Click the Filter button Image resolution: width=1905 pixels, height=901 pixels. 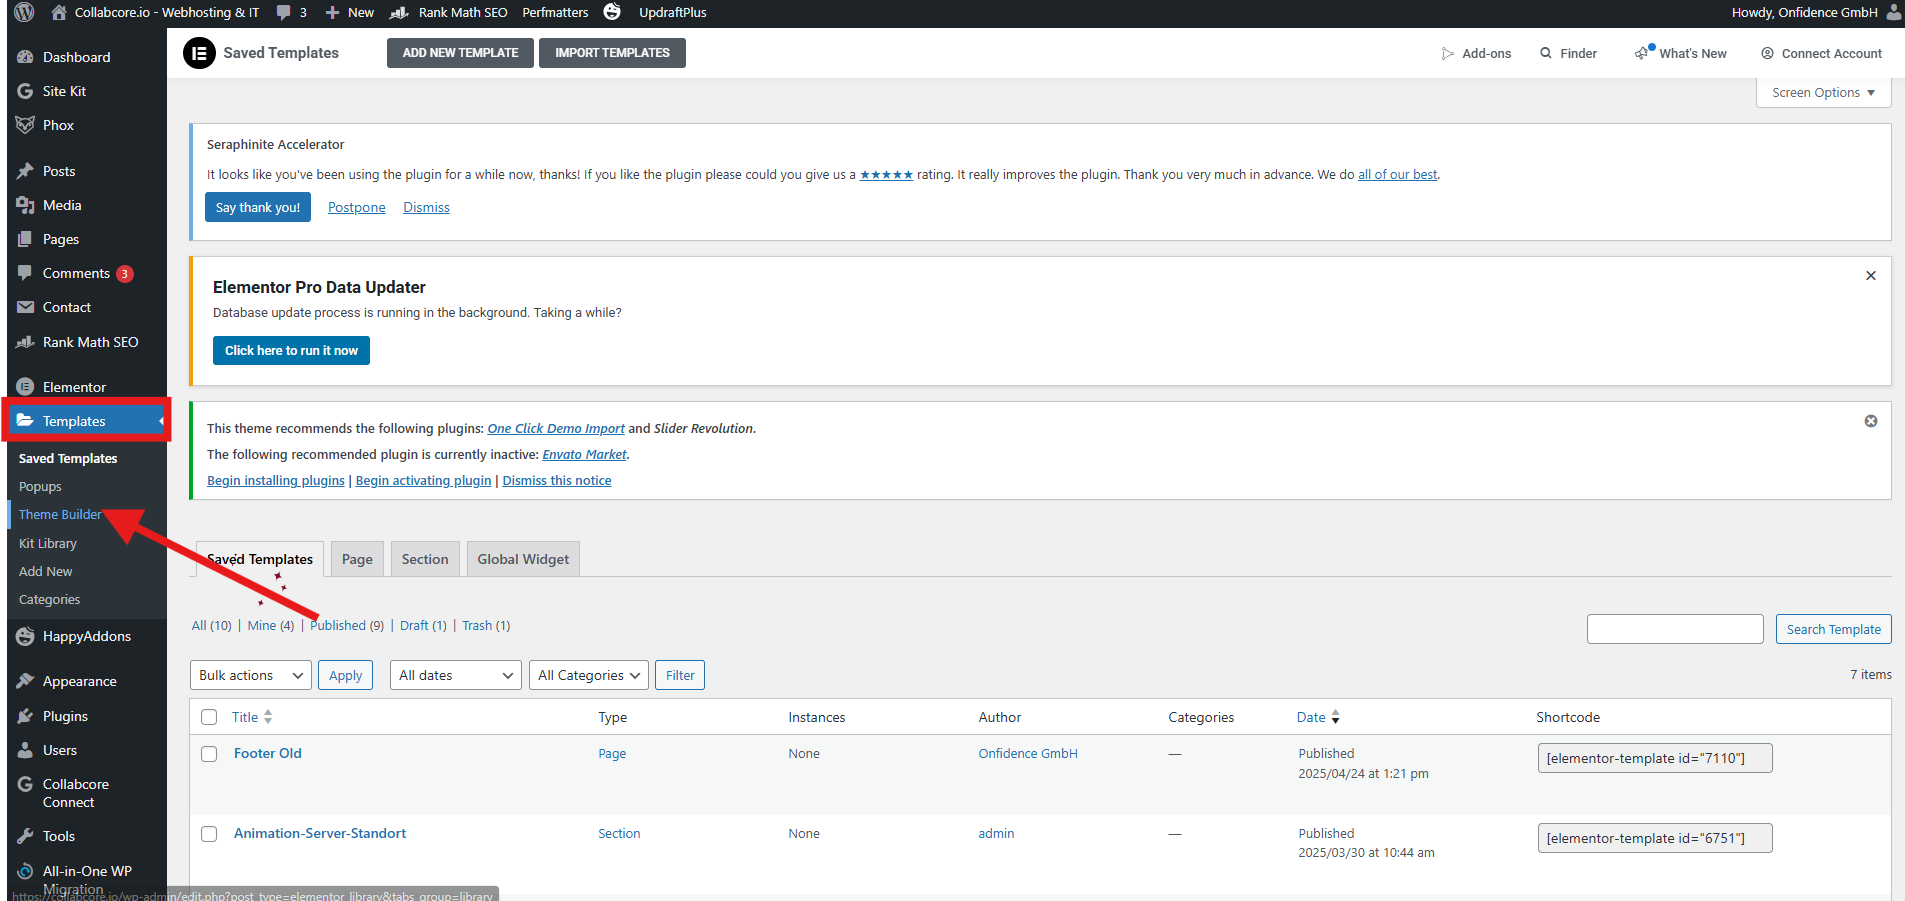(680, 675)
